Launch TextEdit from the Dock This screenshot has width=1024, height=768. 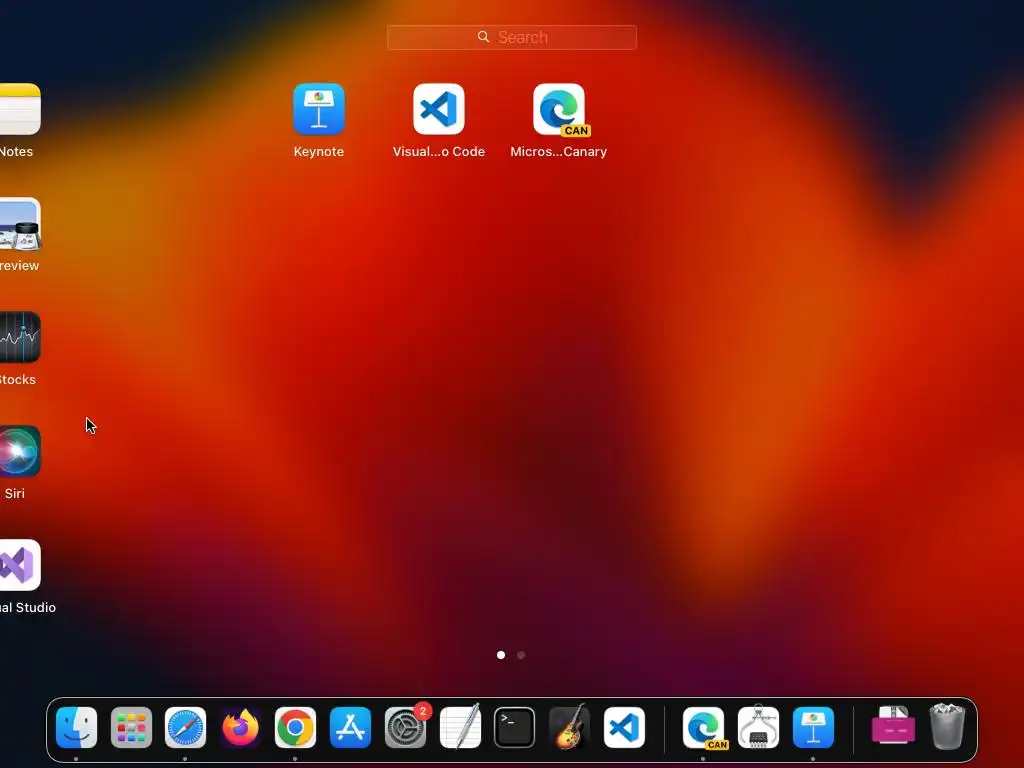460,726
